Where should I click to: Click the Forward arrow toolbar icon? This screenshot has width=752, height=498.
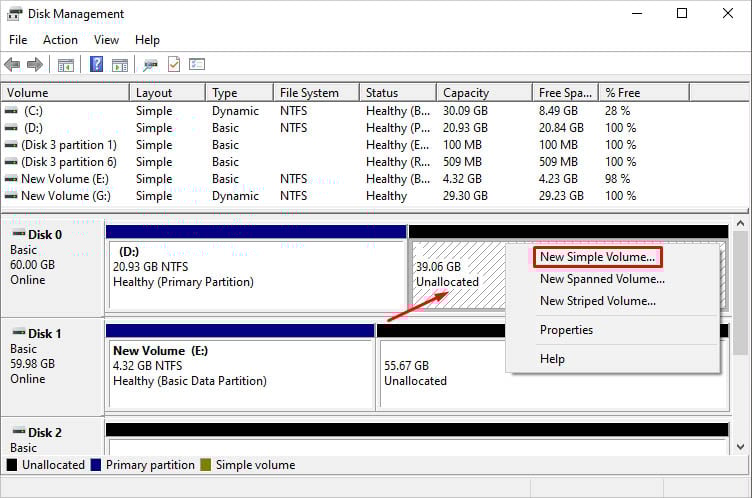[35, 65]
